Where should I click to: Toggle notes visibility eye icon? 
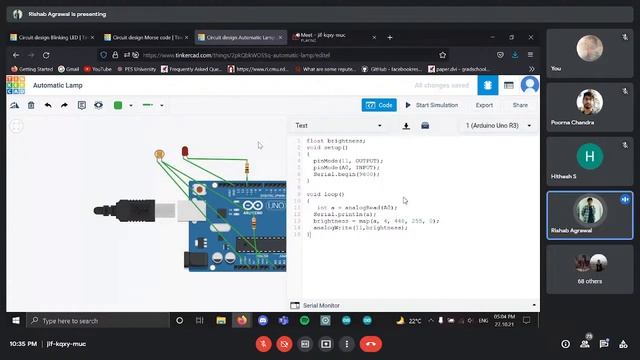coord(98,105)
